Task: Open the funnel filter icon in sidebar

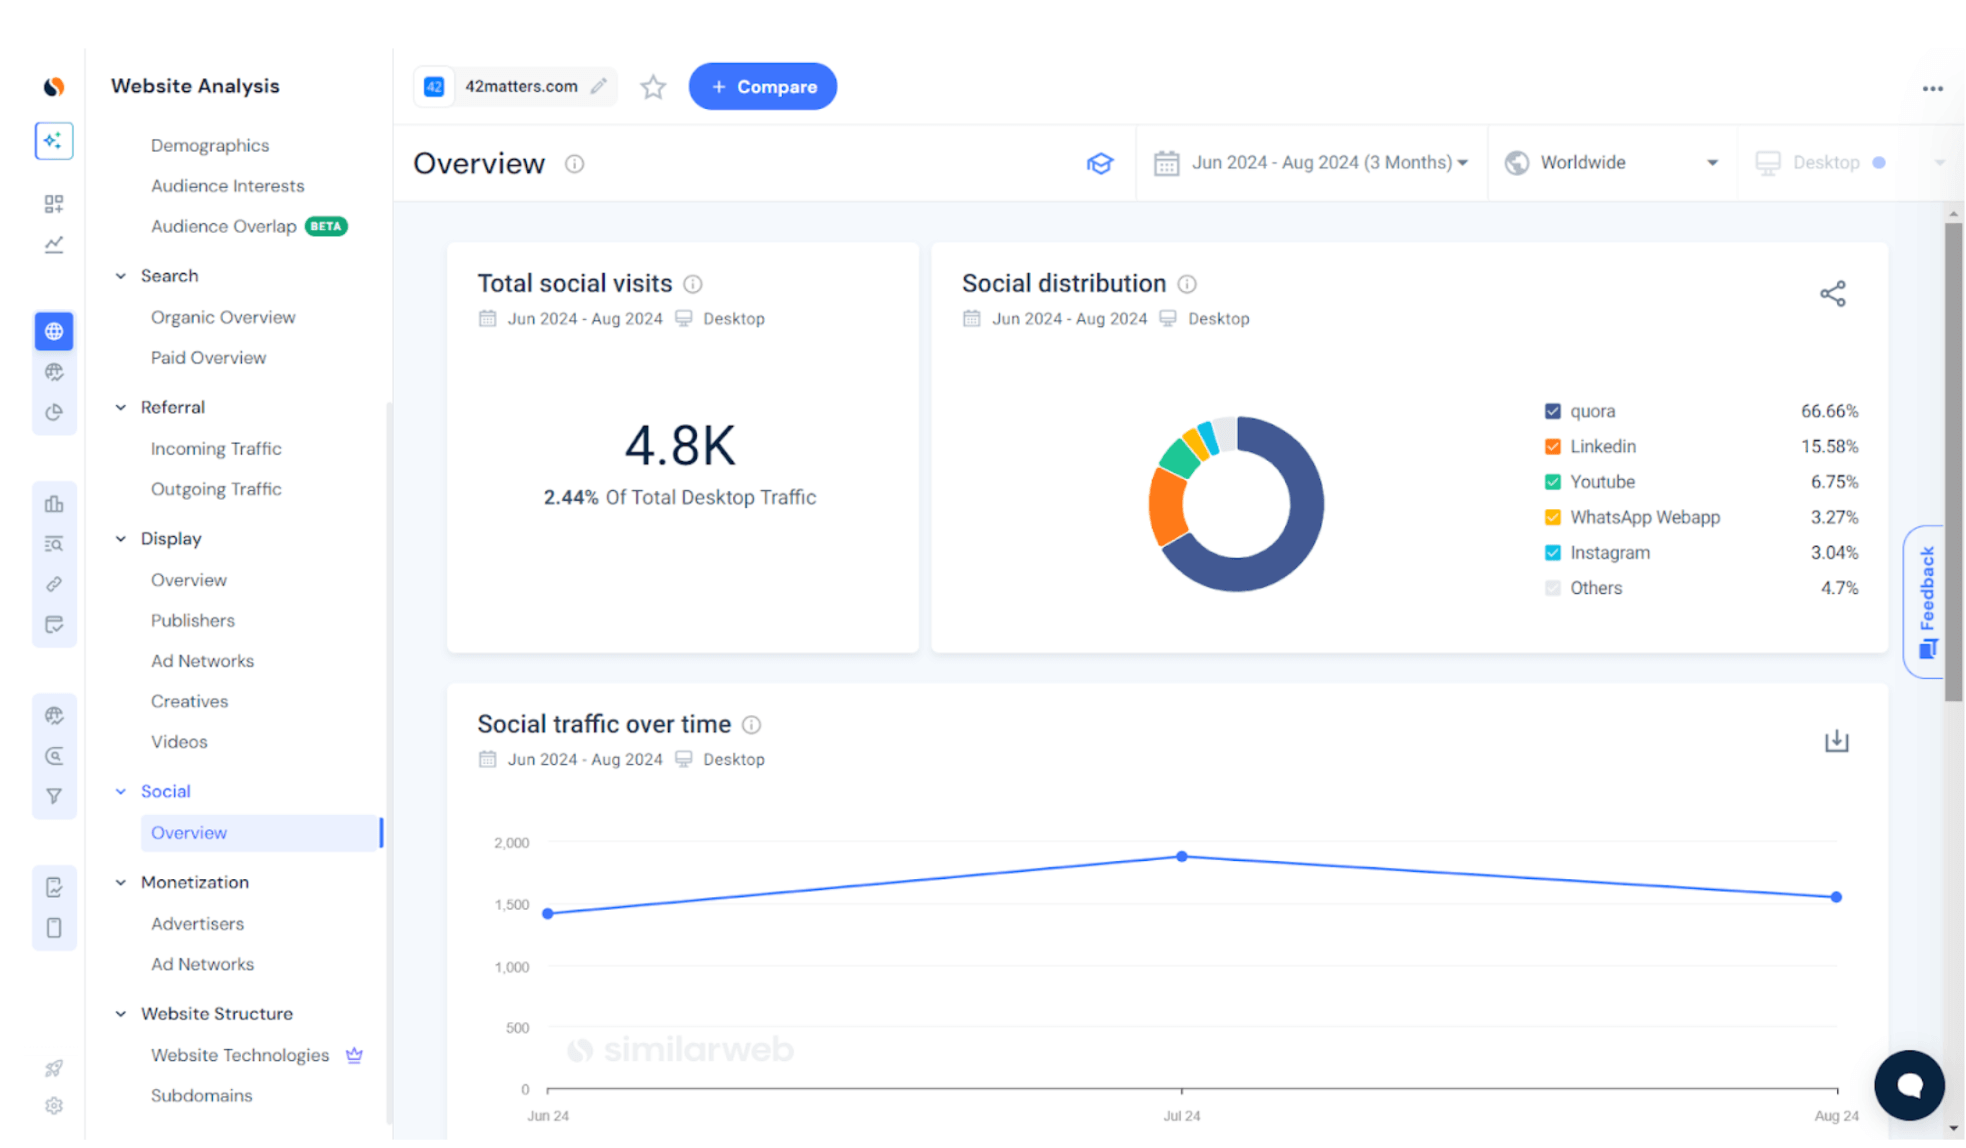Action: pos(54,795)
